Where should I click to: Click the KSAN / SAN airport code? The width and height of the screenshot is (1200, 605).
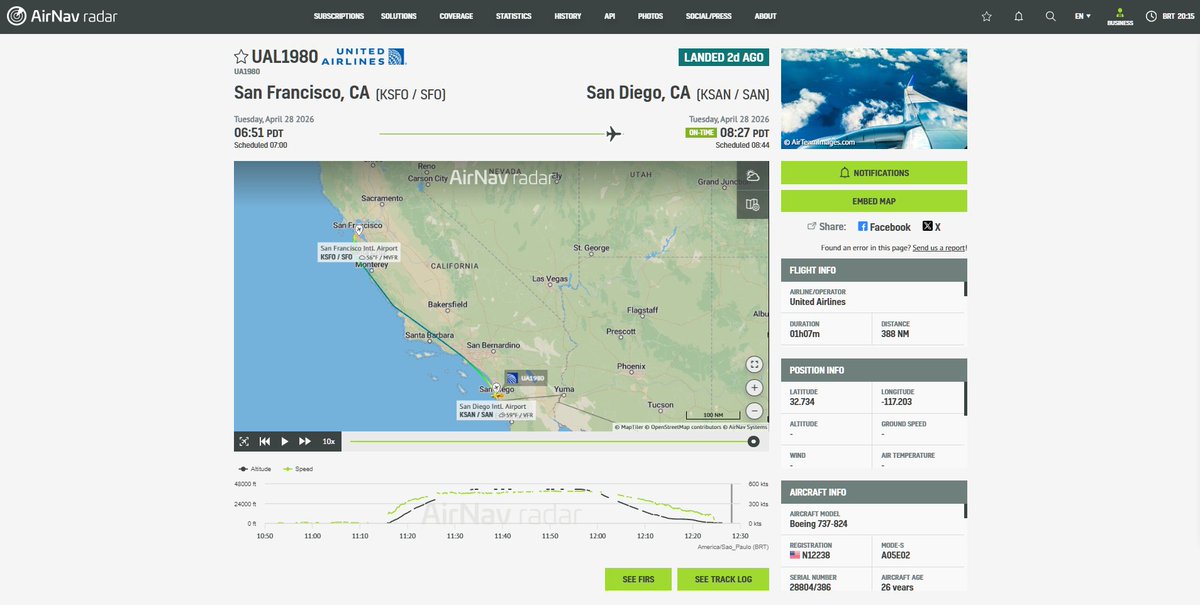tap(733, 95)
